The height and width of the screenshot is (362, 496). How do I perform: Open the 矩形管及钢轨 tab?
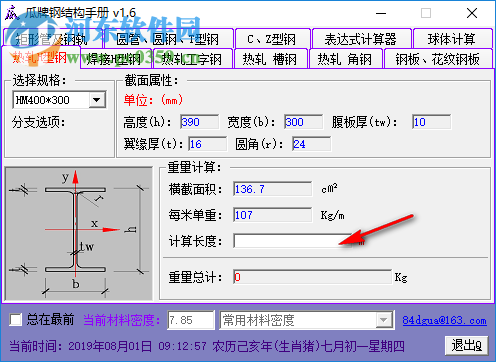pyautogui.click(x=53, y=39)
